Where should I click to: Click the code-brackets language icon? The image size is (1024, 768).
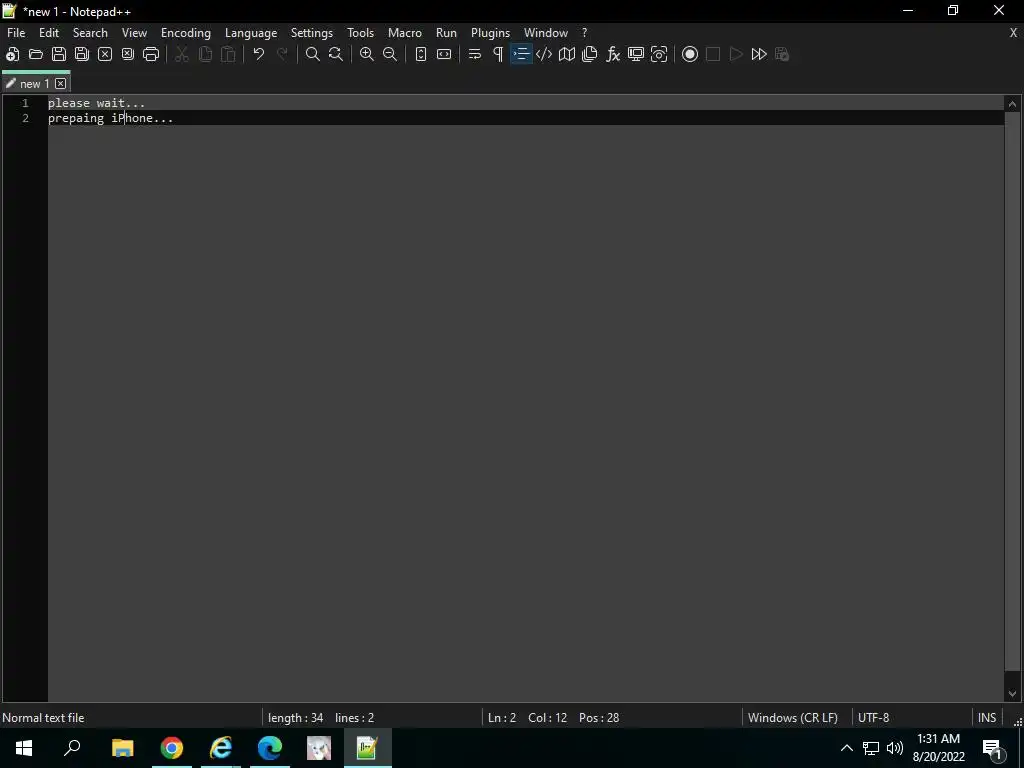[544, 54]
